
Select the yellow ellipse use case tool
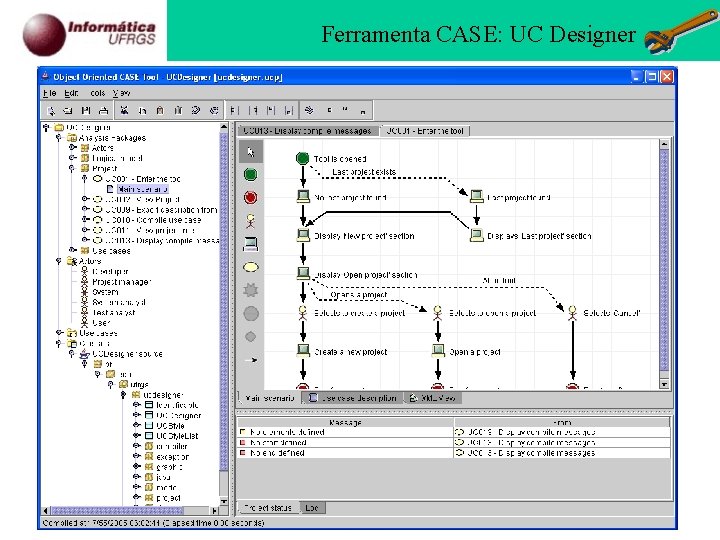251,267
